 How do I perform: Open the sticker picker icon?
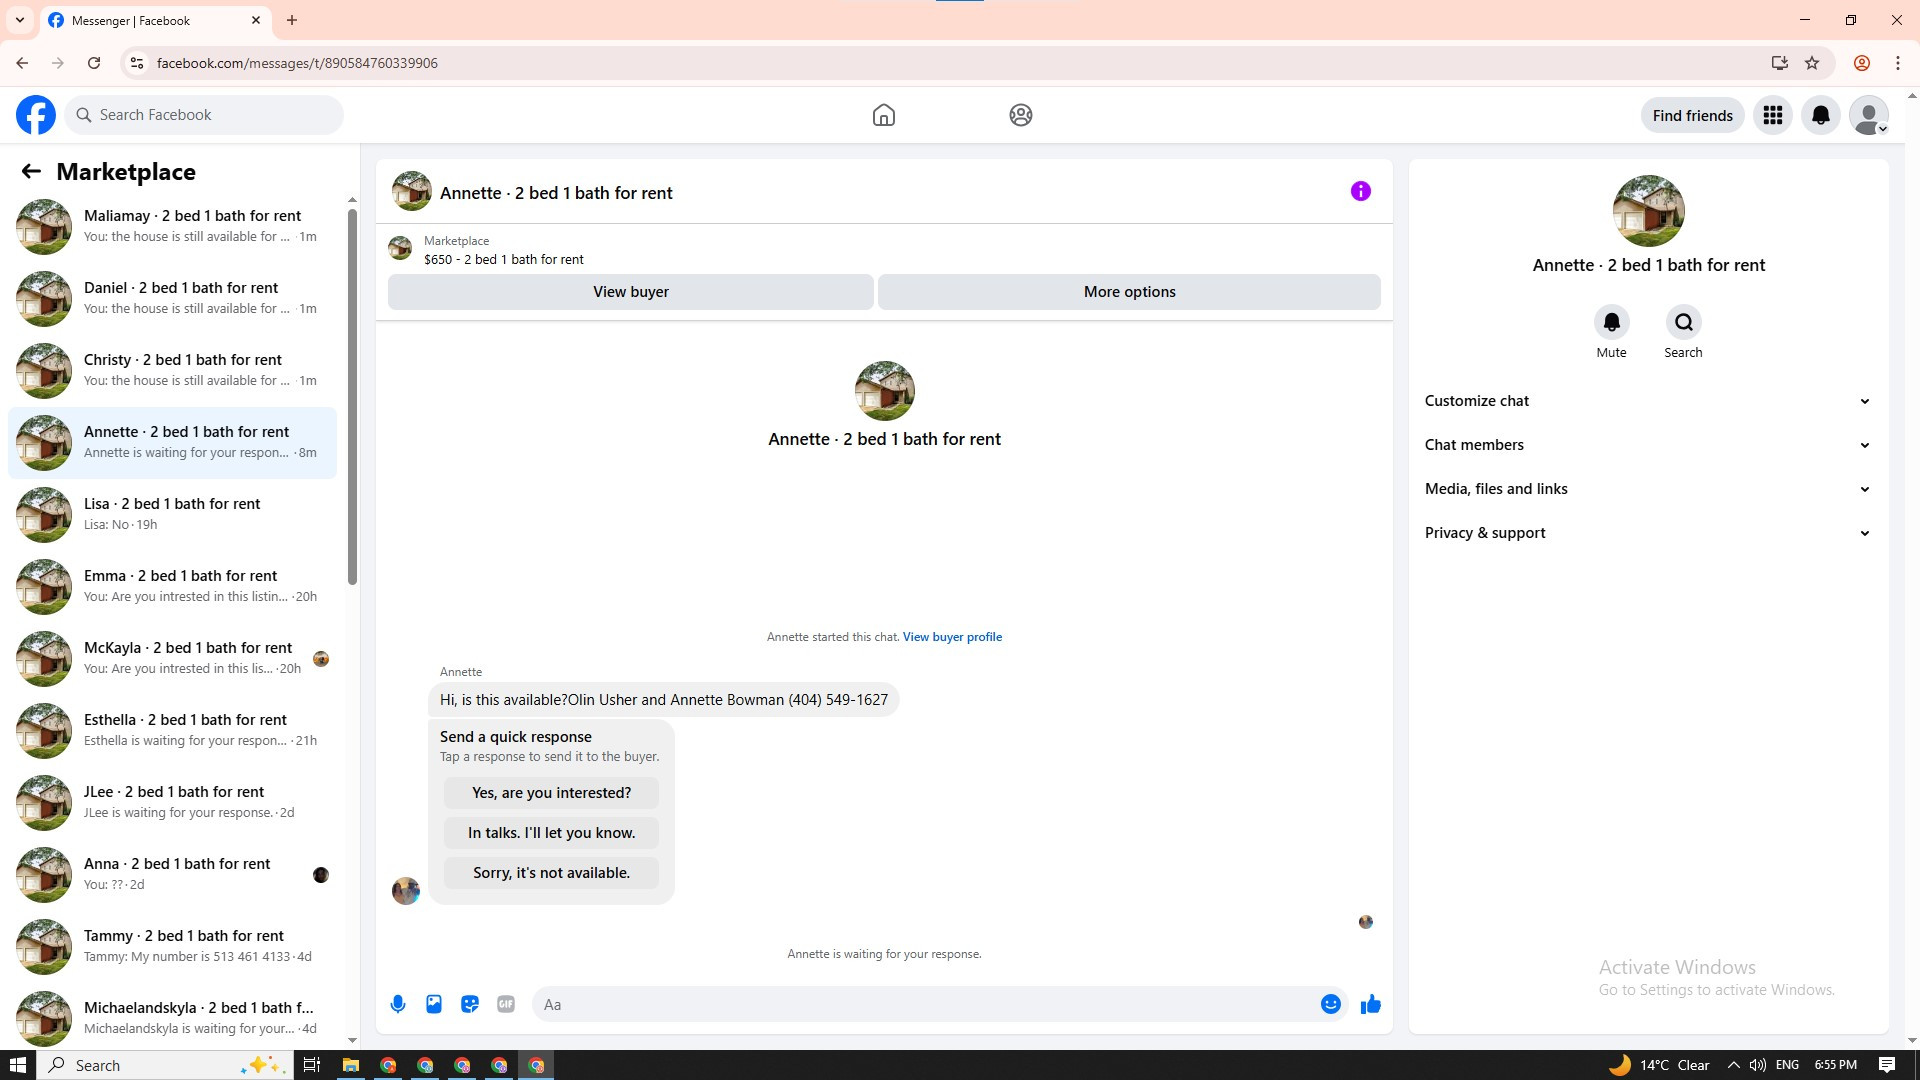tap(470, 1004)
